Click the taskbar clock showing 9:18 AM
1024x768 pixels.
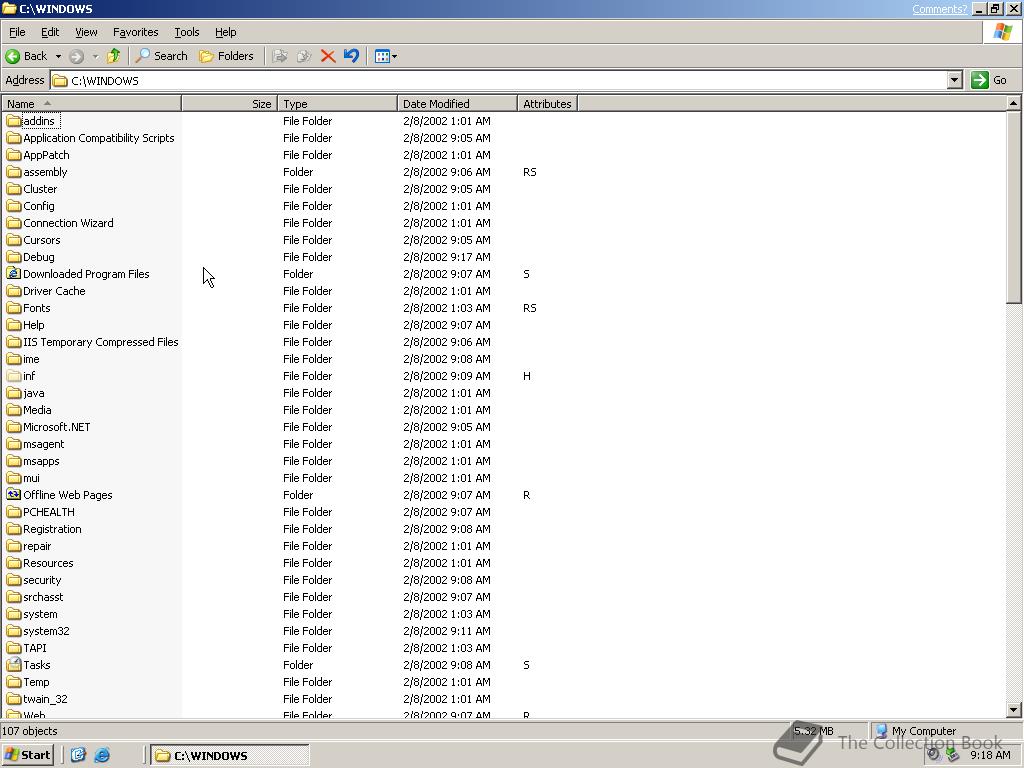pos(990,755)
